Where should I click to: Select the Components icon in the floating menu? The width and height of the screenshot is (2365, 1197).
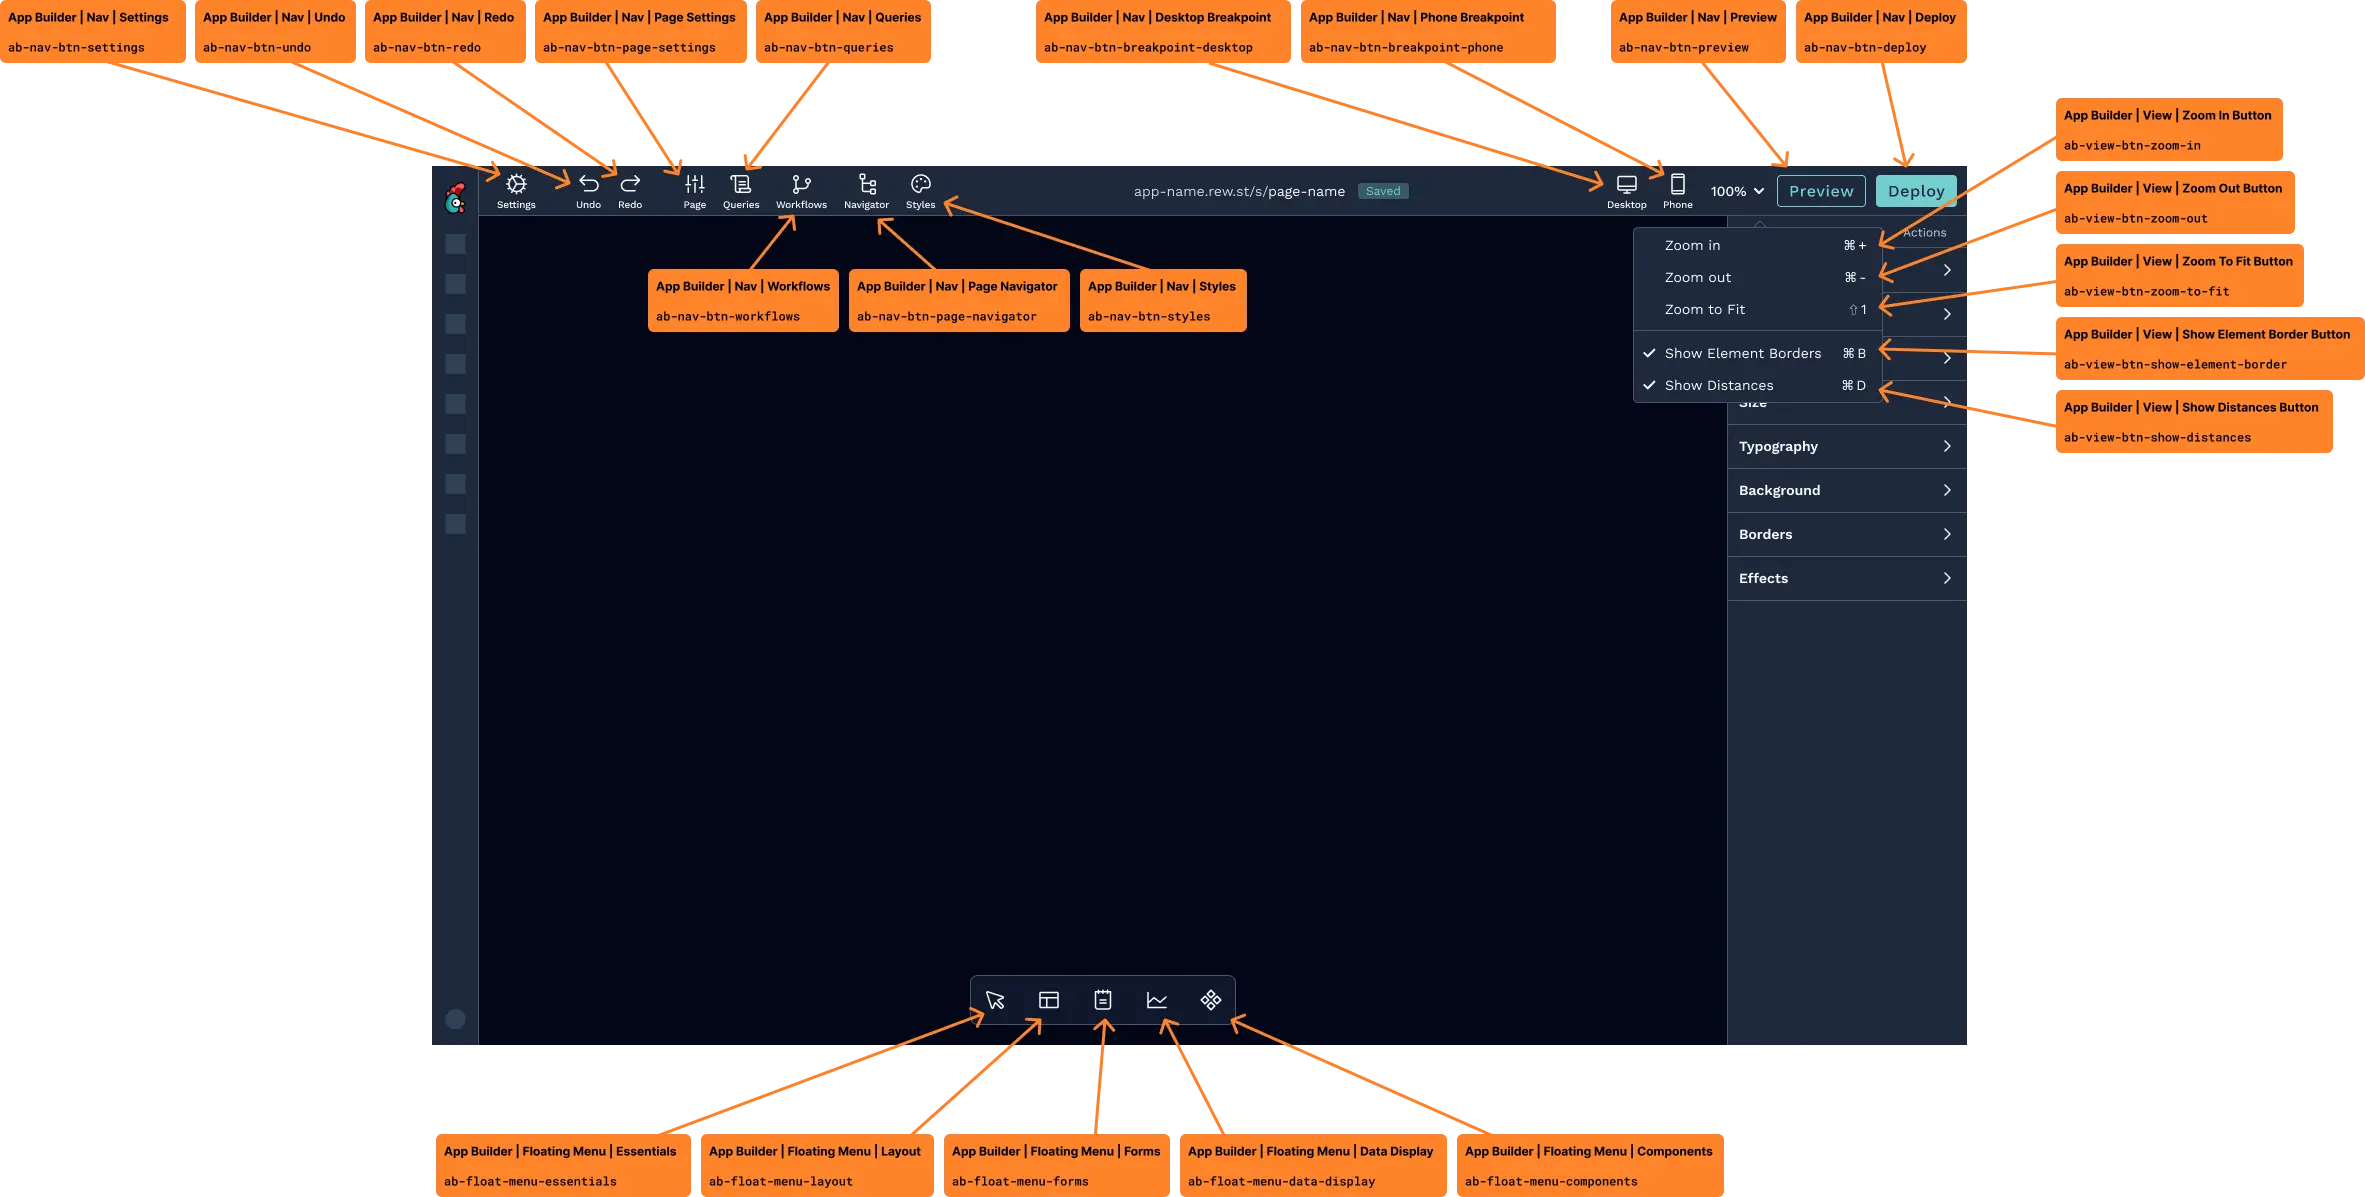click(x=1211, y=999)
